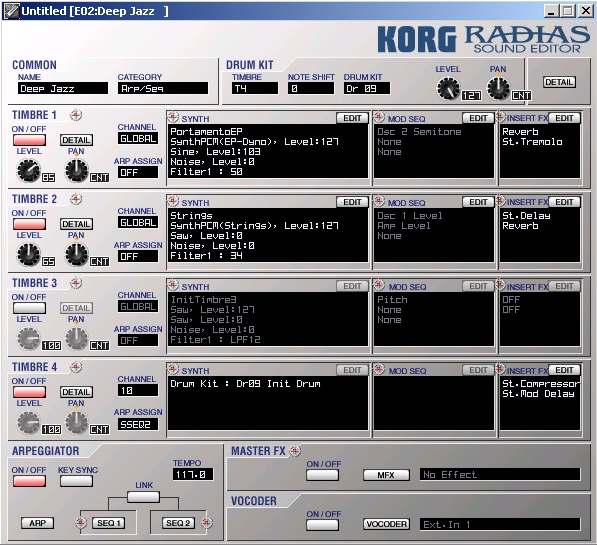Viewport: 597px width, 545px height.
Task: Click the Timbre 1 SYNTH section icon
Action: [x=173, y=117]
